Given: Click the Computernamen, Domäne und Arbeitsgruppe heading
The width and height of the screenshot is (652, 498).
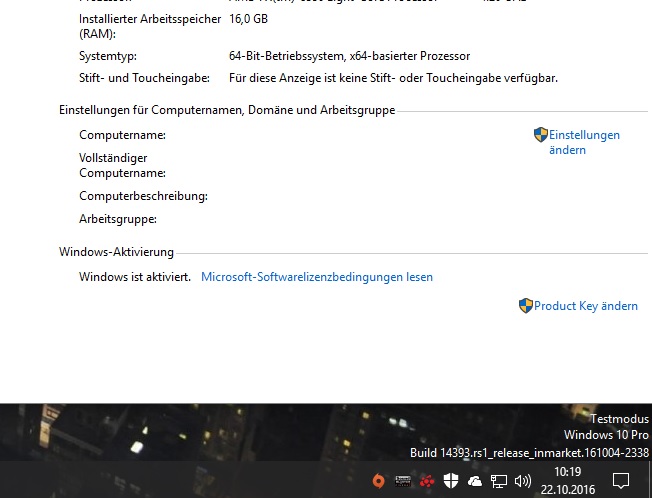Looking at the screenshot, I should (x=227, y=110).
